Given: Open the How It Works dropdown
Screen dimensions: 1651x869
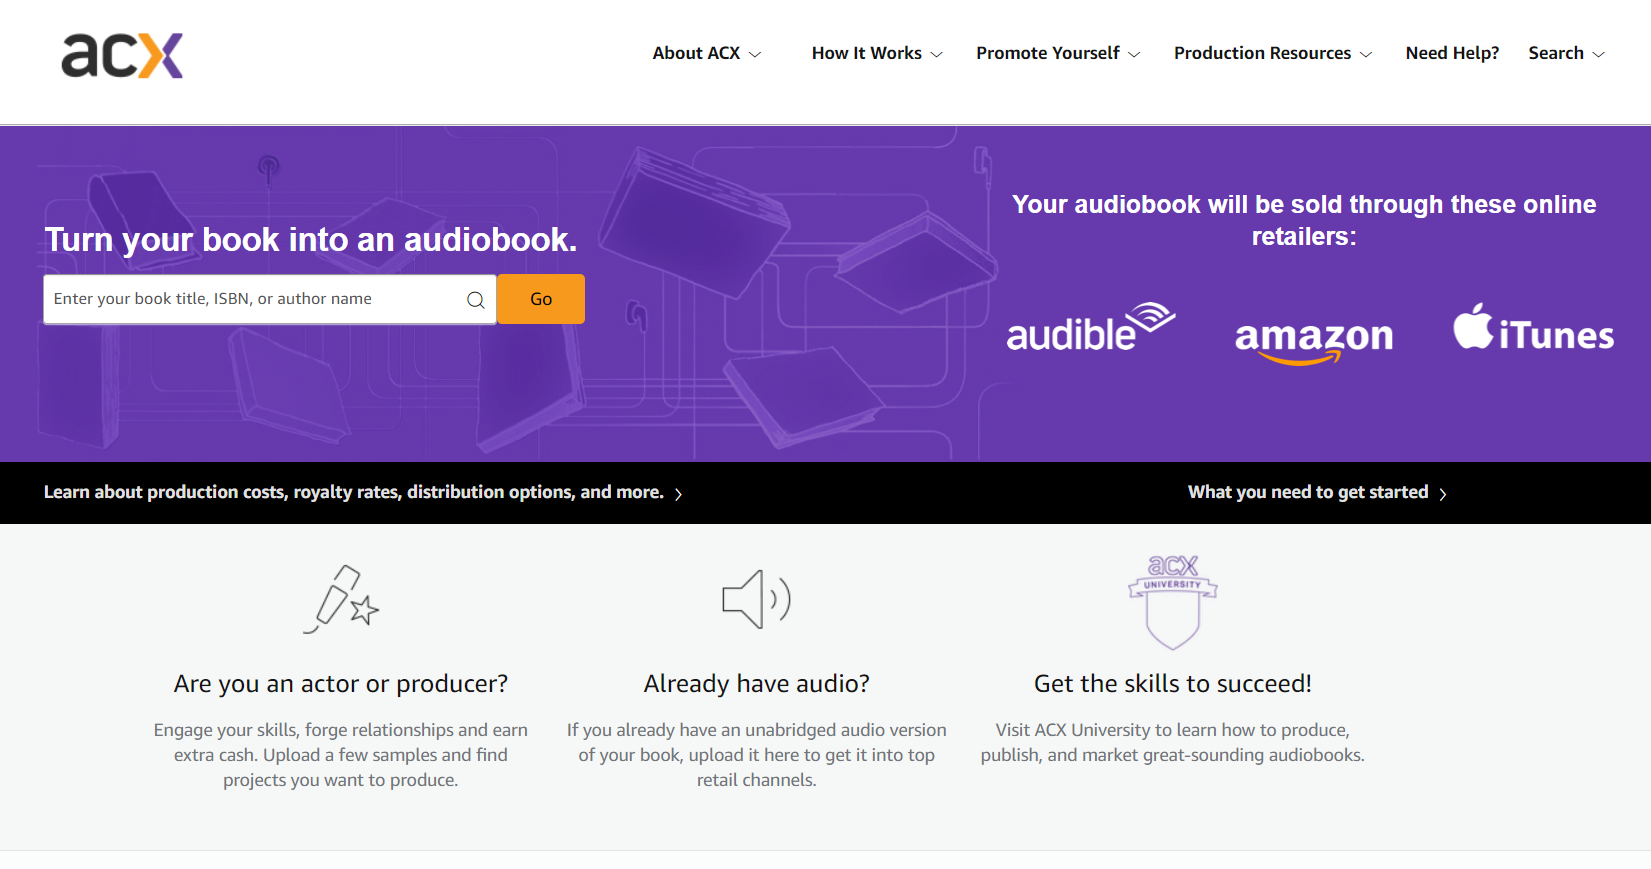Looking at the screenshot, I should 876,53.
